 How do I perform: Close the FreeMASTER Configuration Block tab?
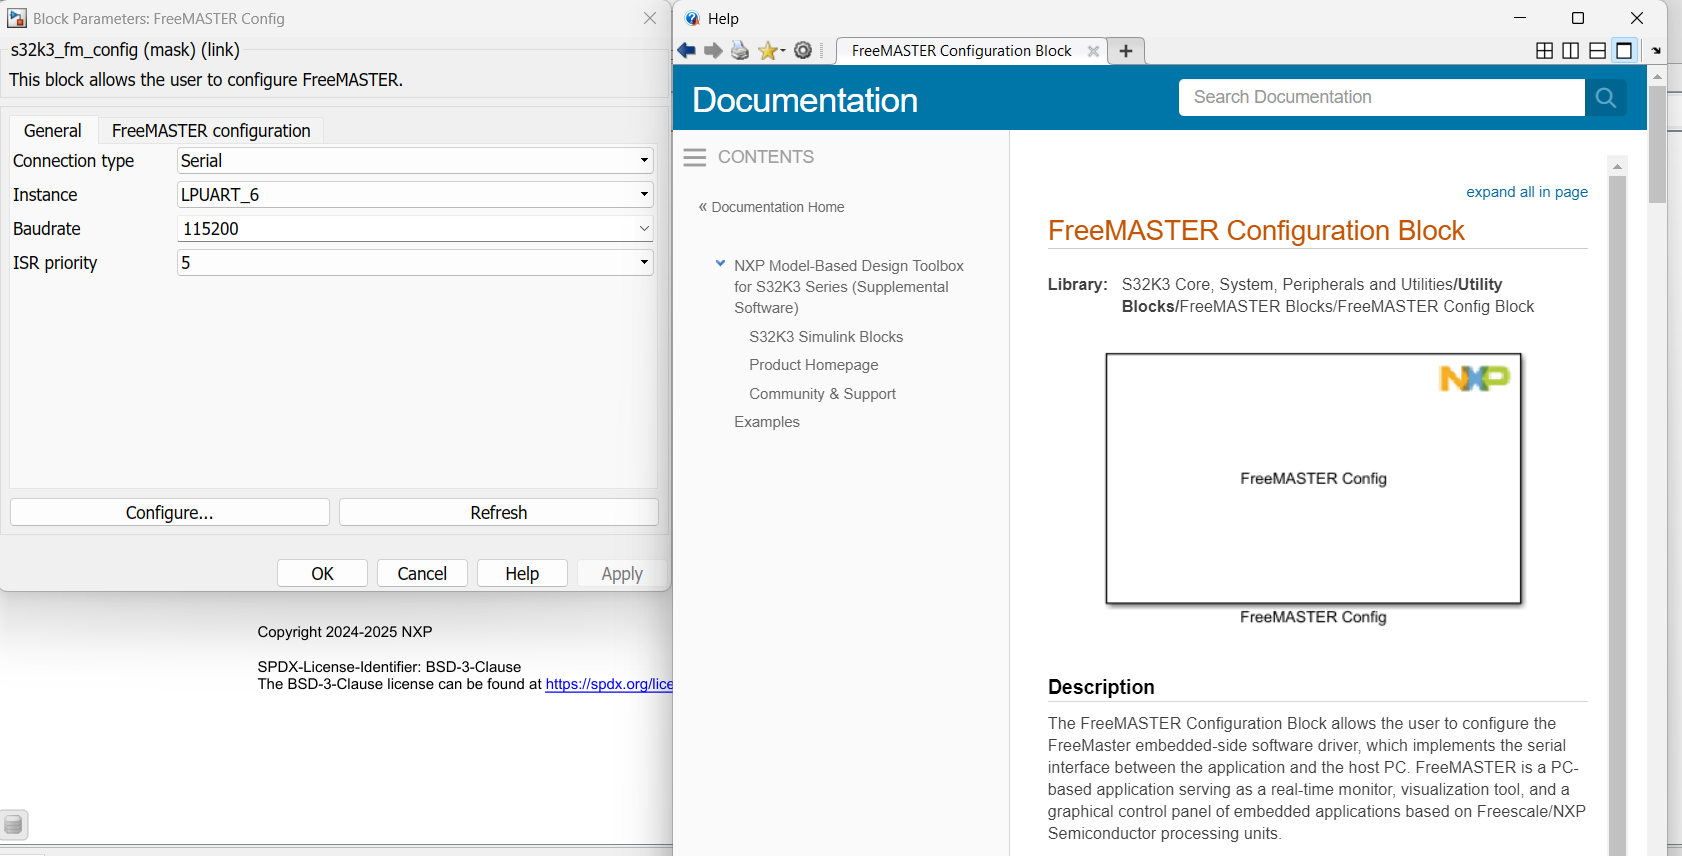coord(1093,51)
